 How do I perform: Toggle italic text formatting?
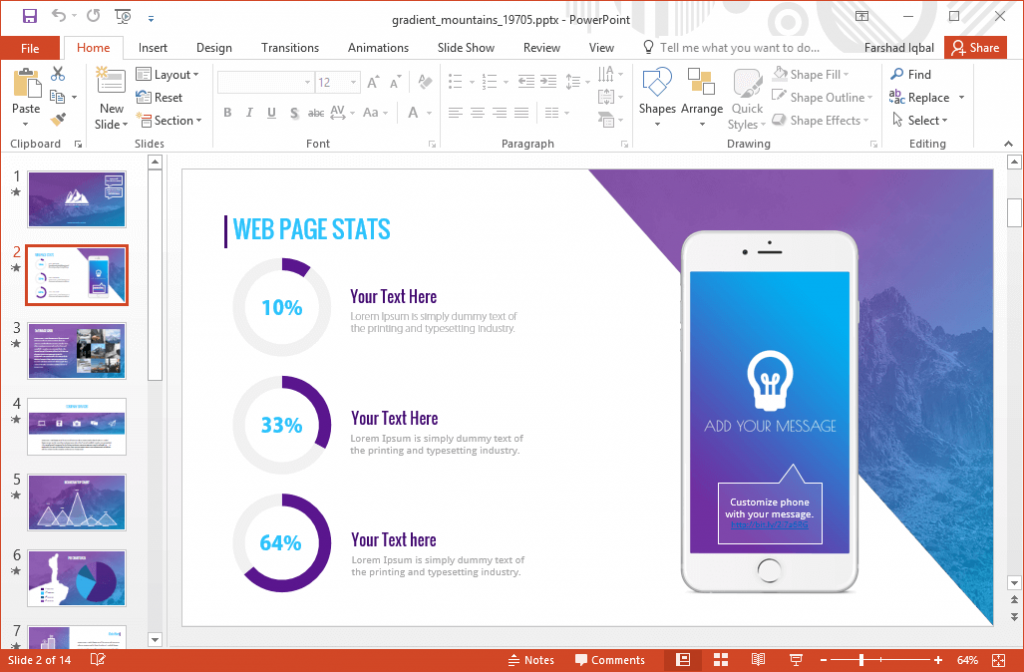tap(248, 111)
